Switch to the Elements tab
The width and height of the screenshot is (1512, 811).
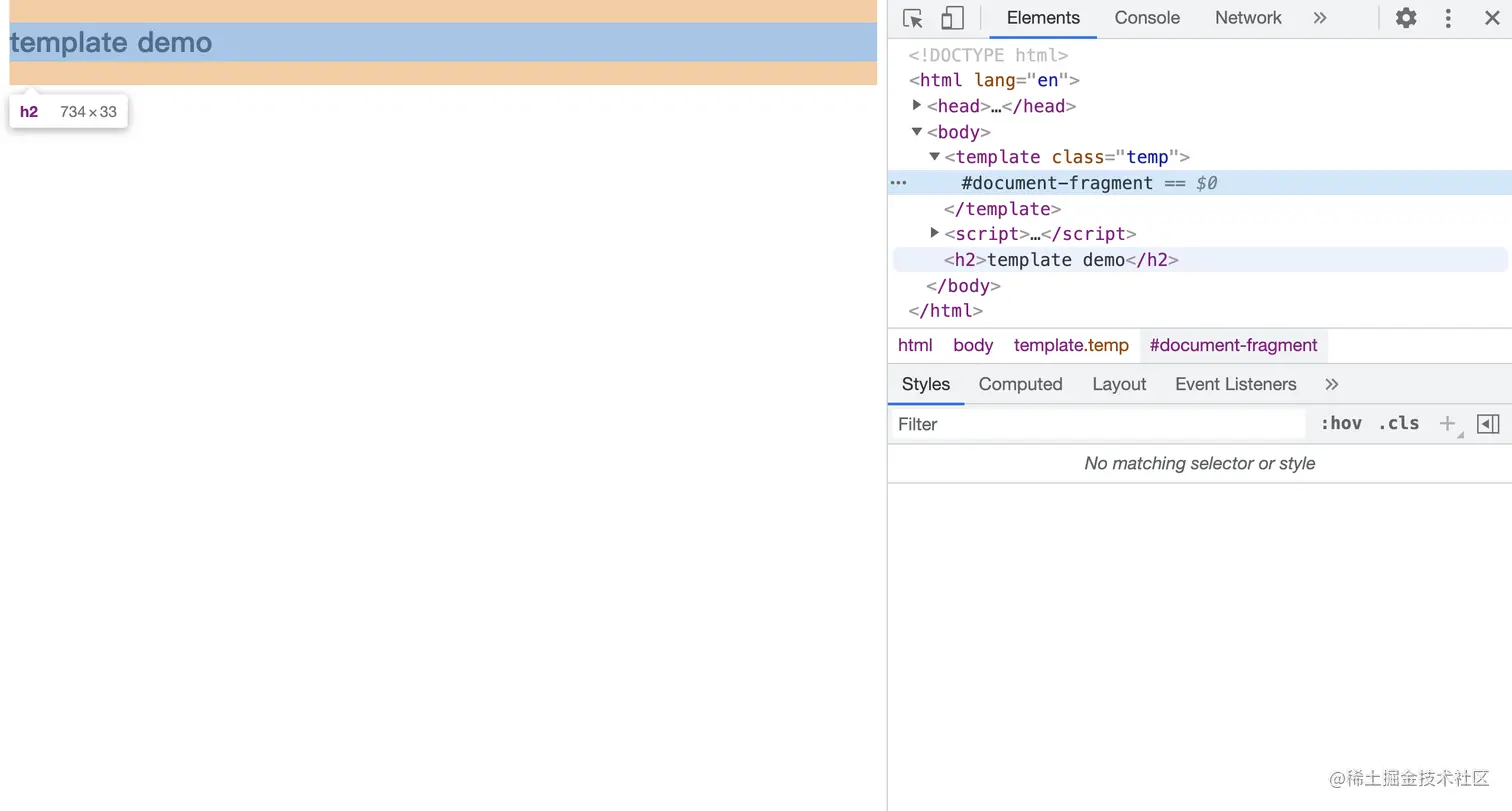[x=1043, y=18]
